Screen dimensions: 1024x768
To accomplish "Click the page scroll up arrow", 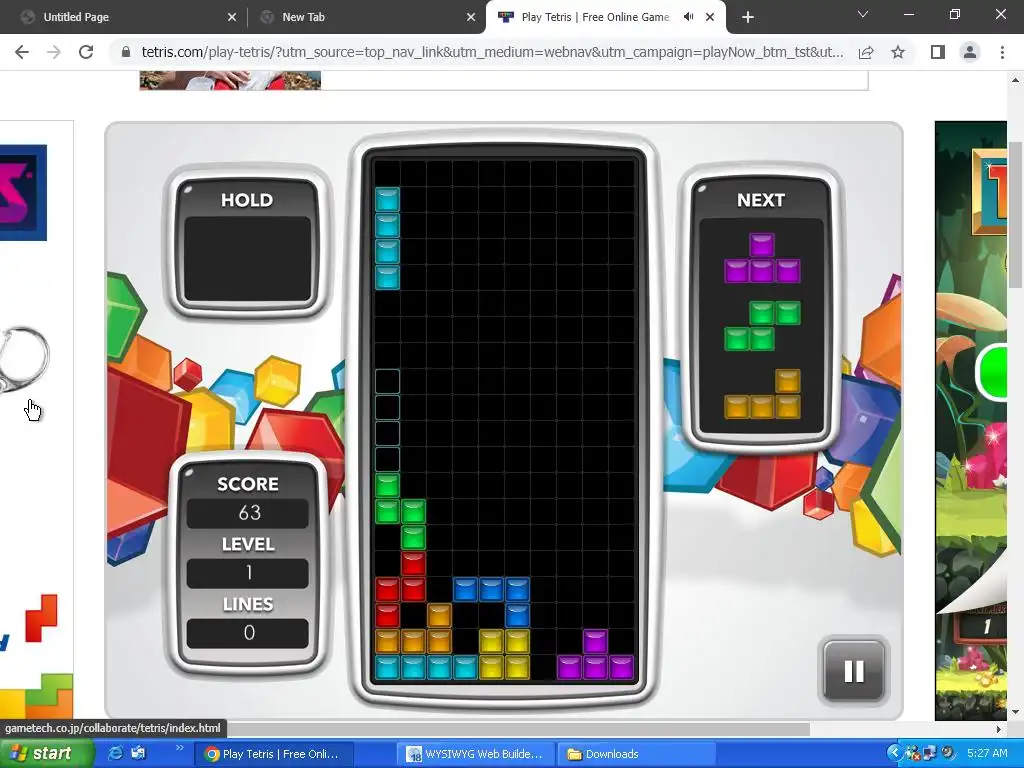I will coord(1016,80).
